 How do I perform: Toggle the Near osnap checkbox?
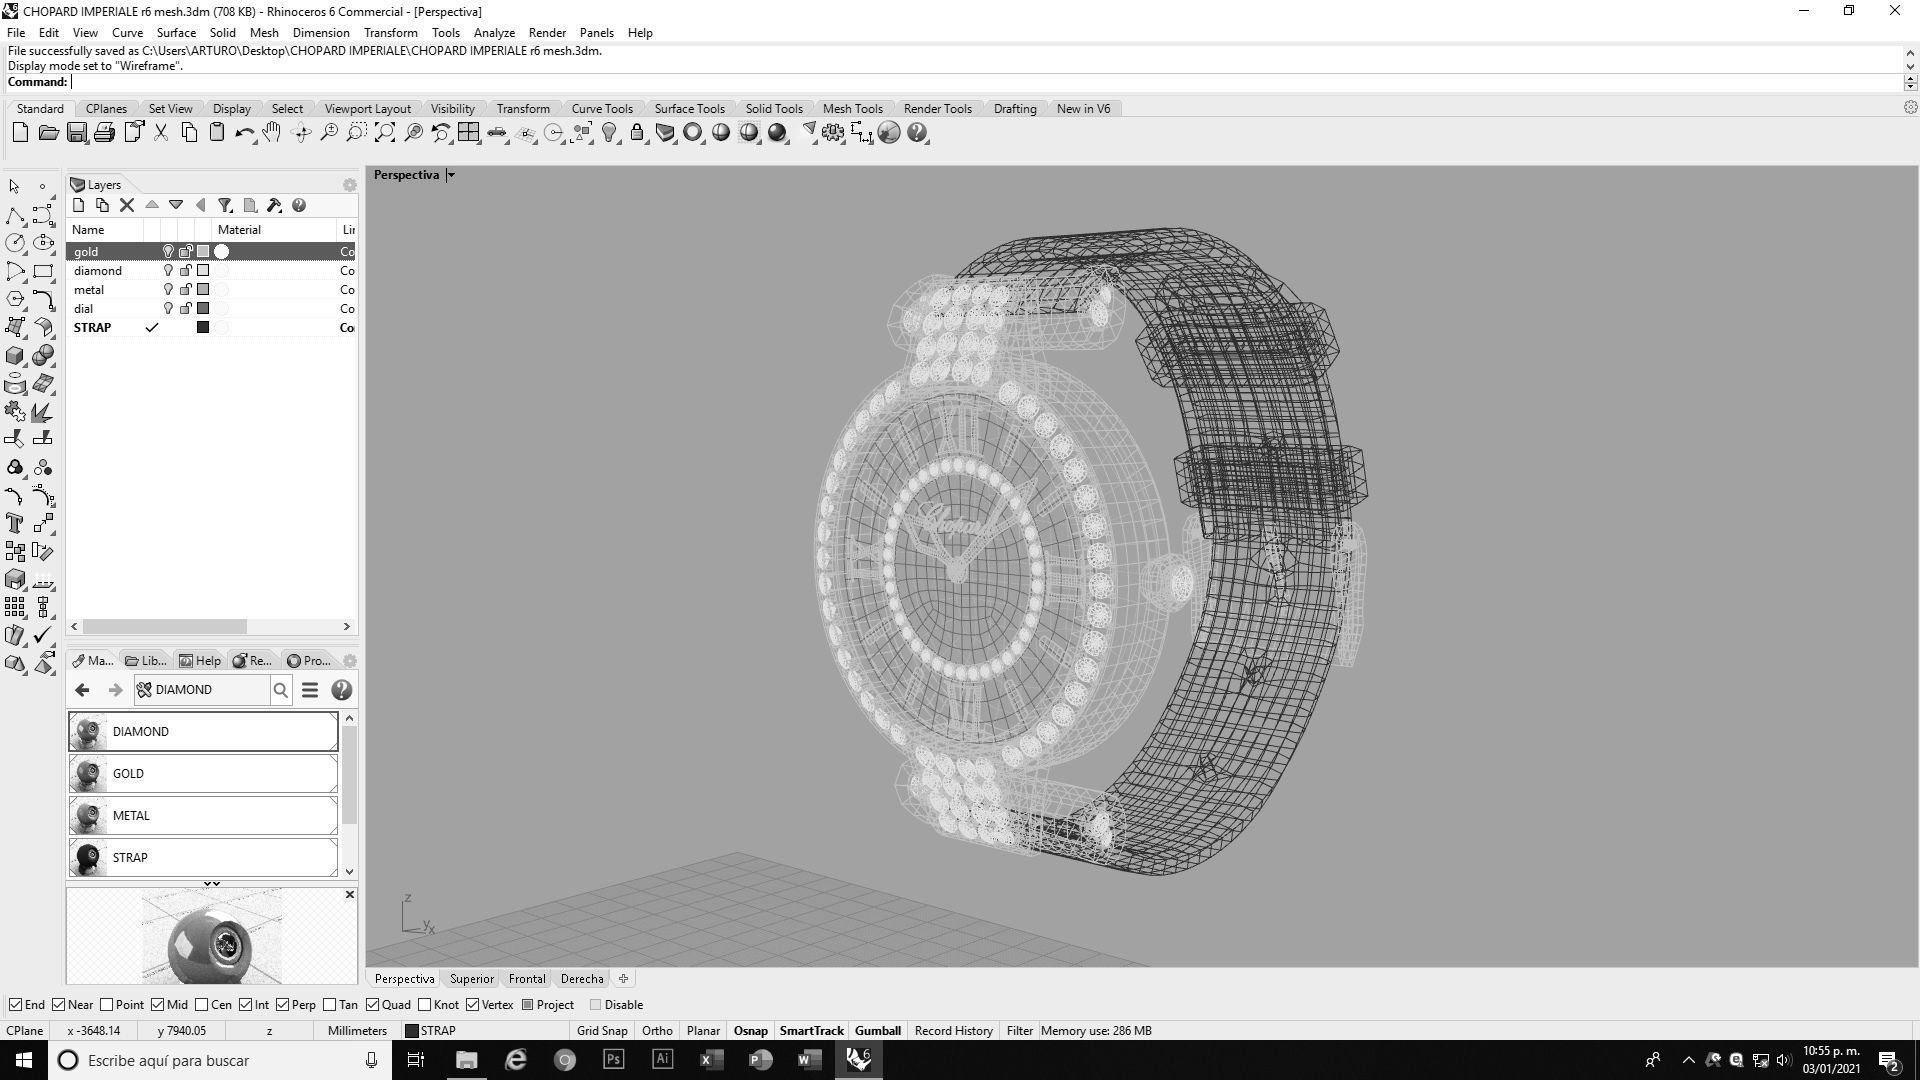[58, 1005]
